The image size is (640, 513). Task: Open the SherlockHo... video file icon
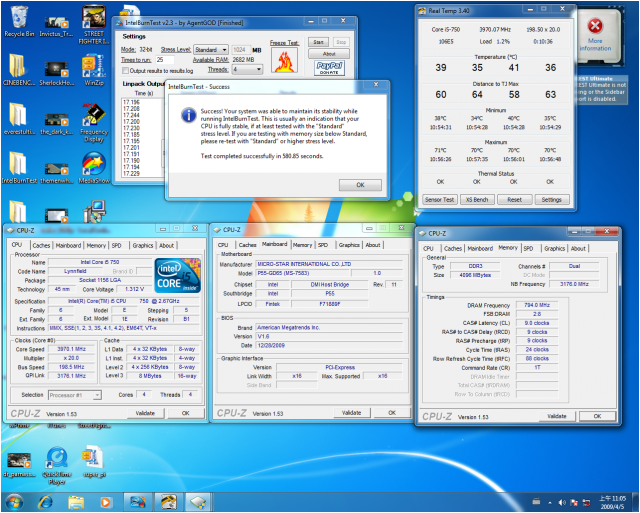56,73
